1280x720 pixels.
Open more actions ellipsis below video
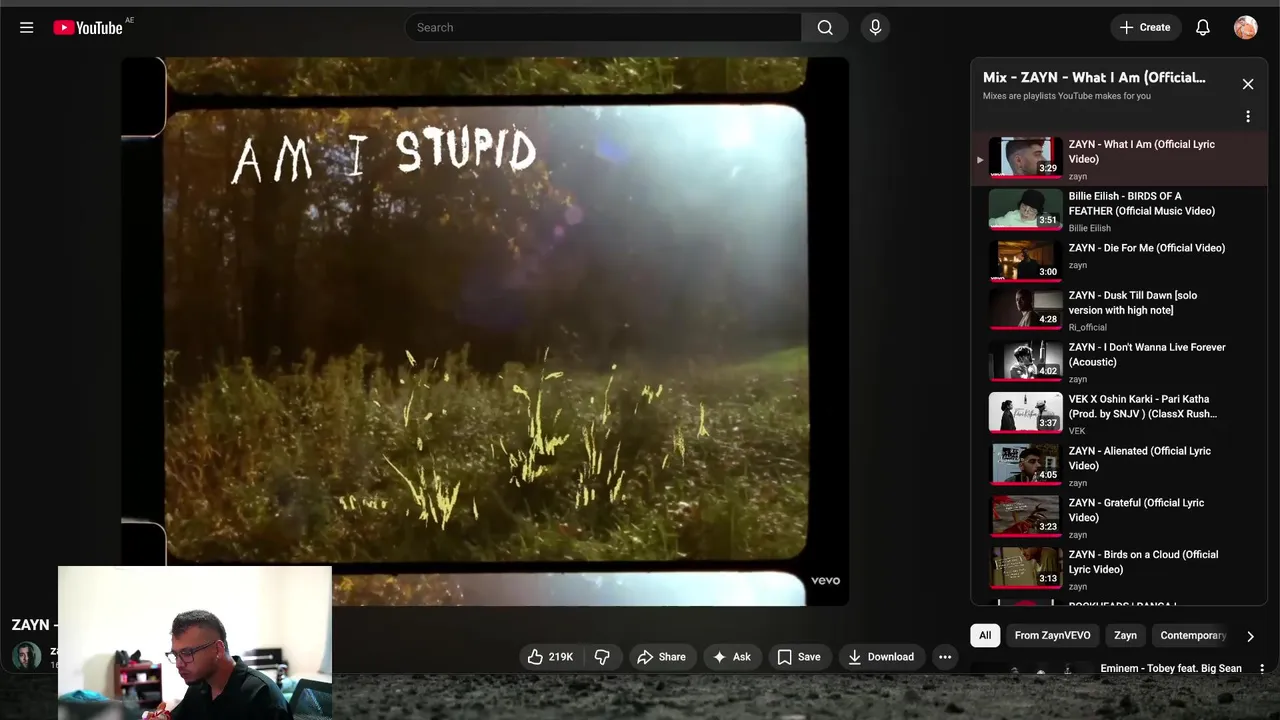click(x=945, y=657)
